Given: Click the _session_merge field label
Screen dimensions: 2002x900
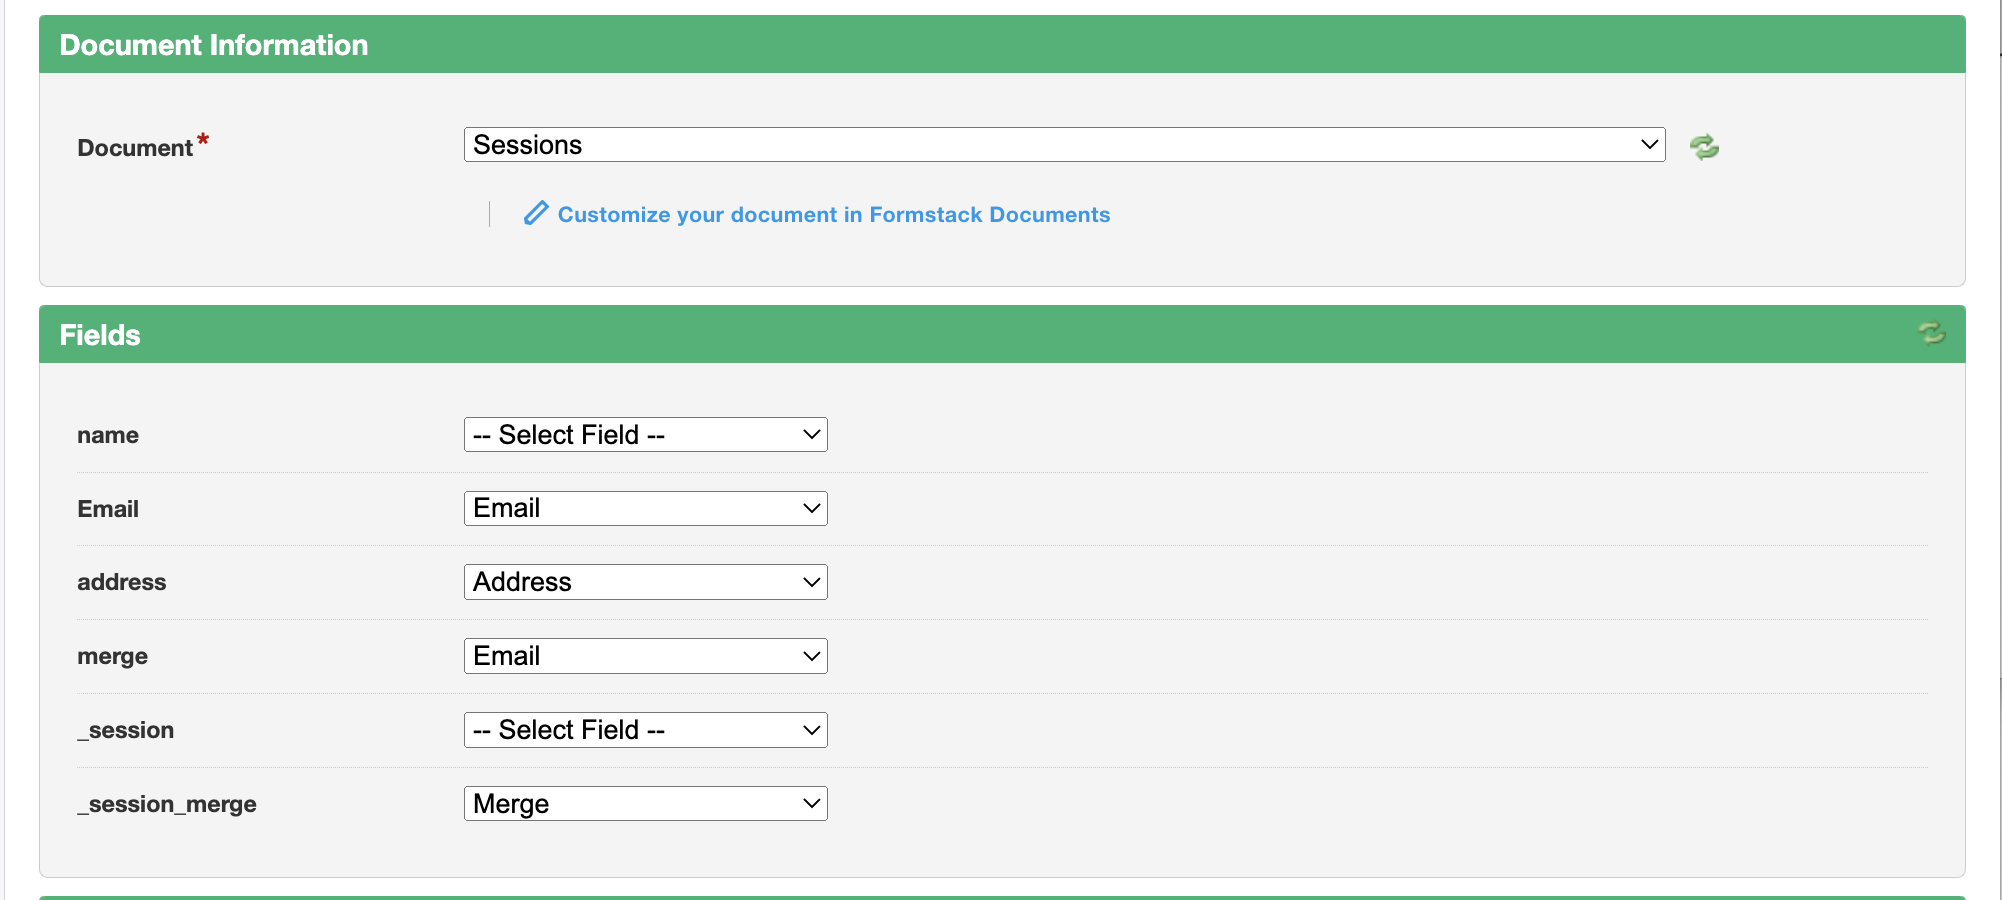Looking at the screenshot, I should coord(167,804).
